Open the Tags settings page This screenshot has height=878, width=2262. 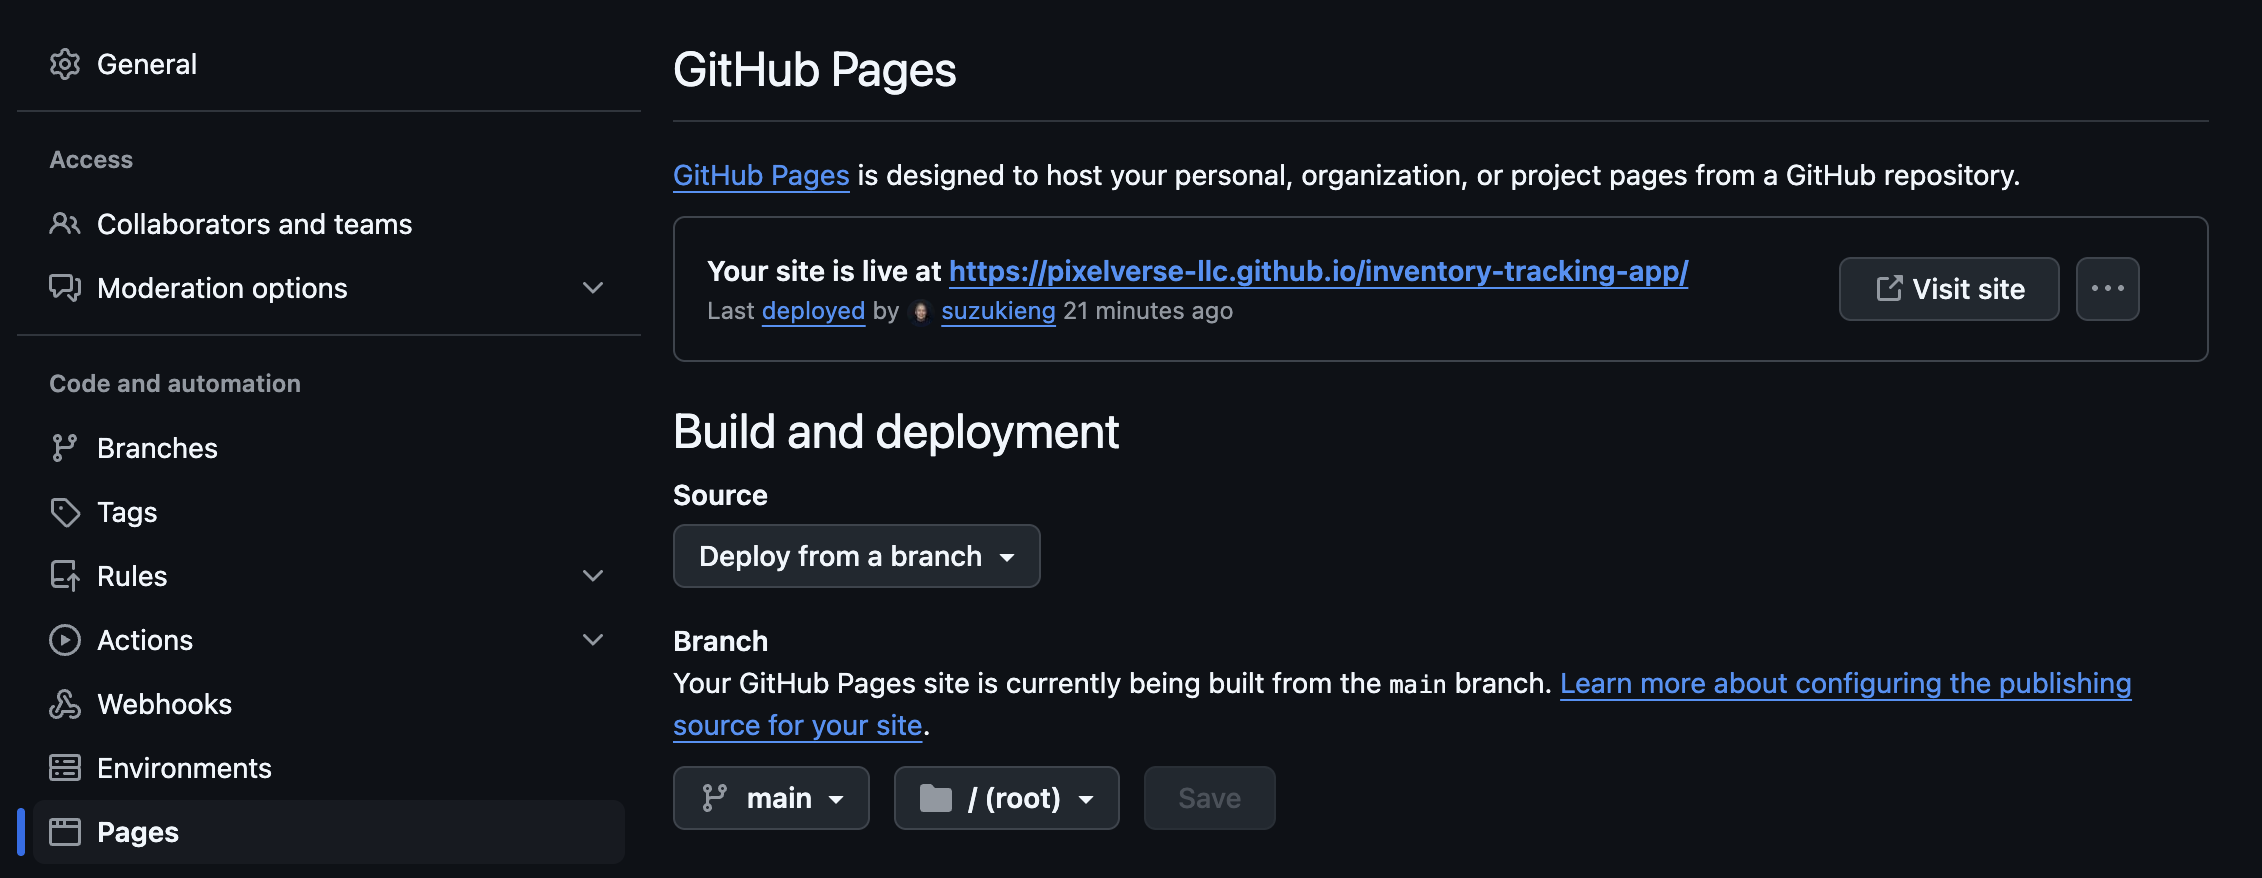click(329, 512)
